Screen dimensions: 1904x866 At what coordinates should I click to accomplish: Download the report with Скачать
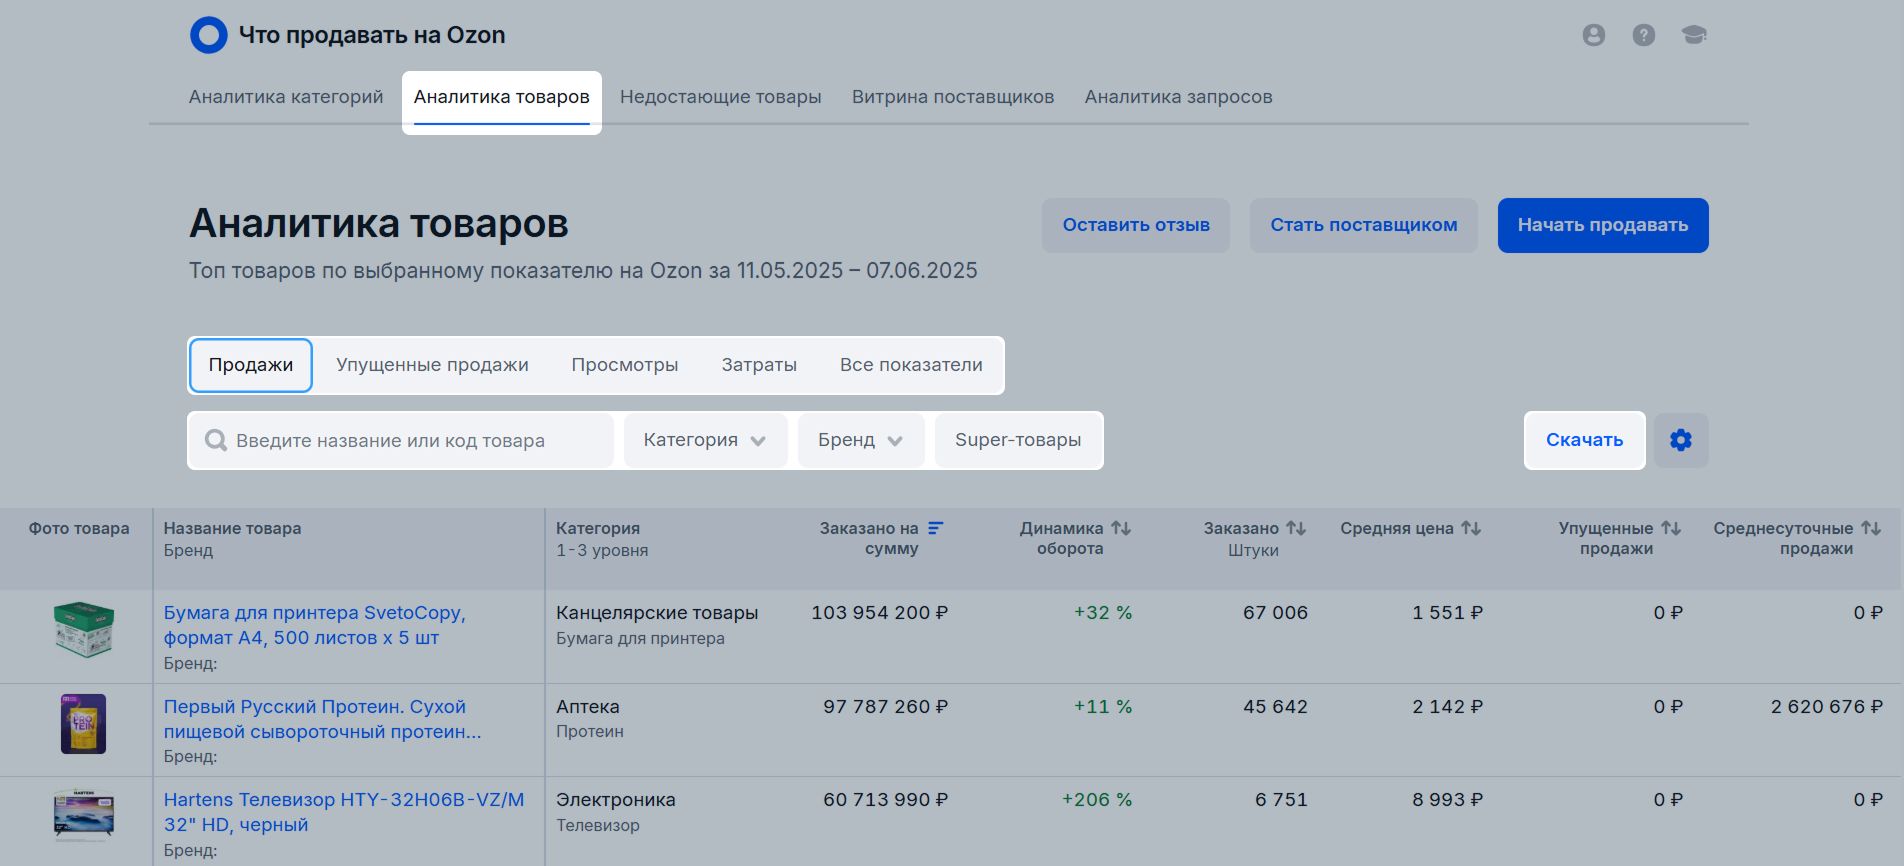click(1585, 440)
